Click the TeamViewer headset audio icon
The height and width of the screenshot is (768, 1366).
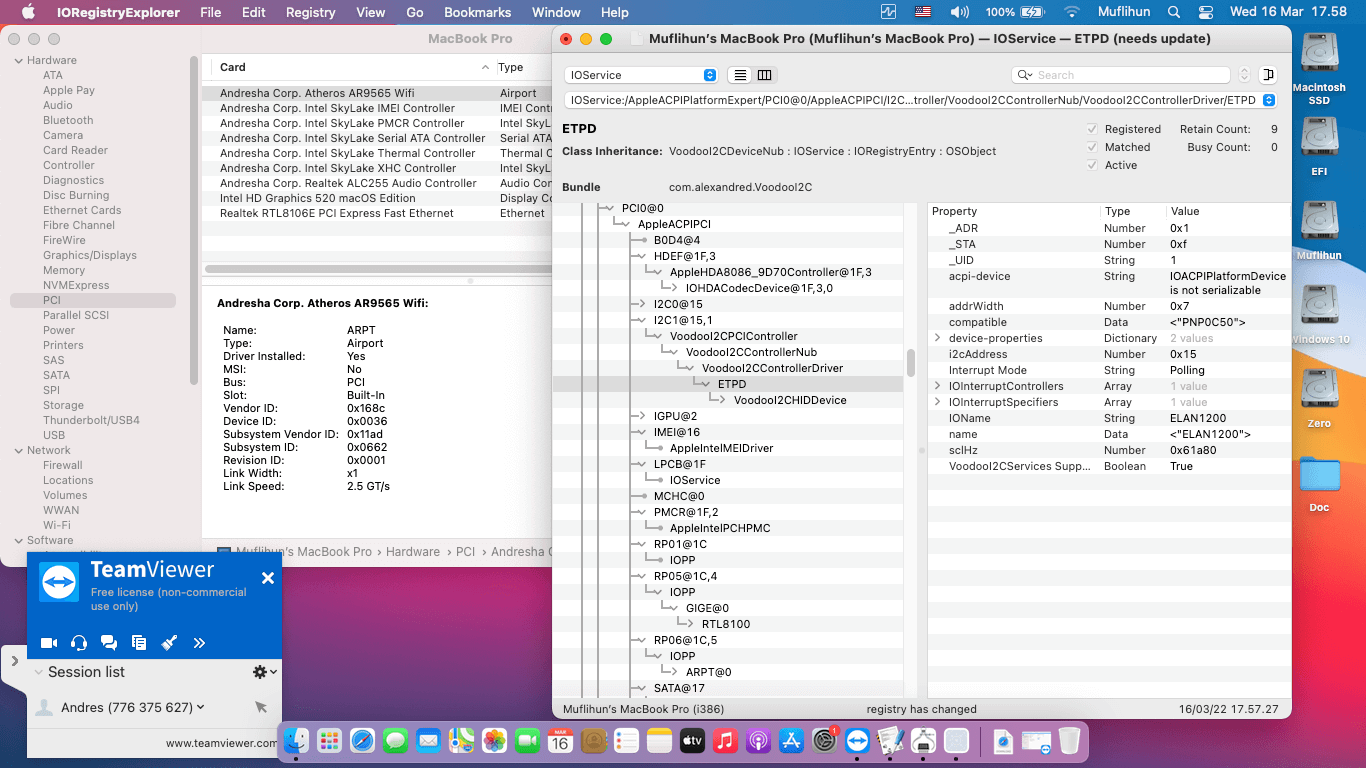pyautogui.click(x=79, y=643)
